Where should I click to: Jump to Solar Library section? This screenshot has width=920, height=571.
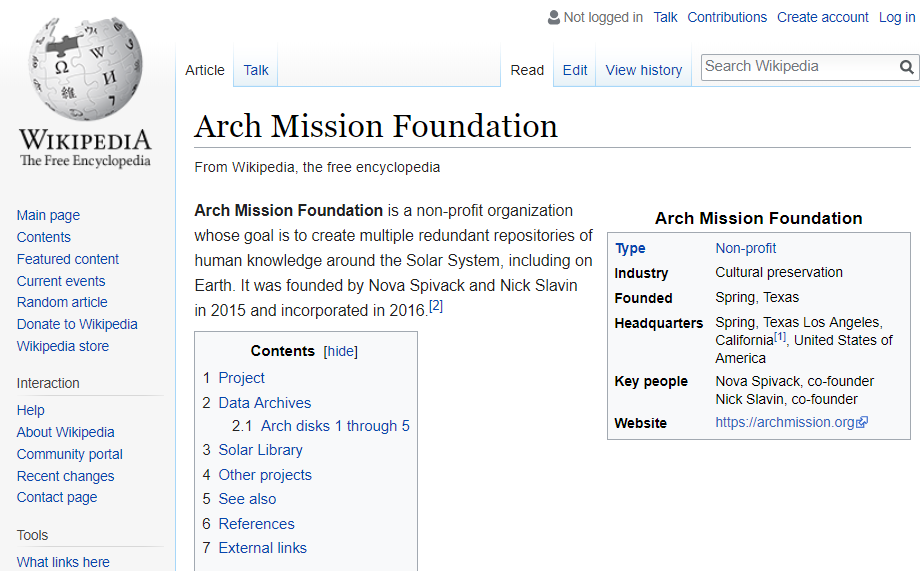[260, 450]
